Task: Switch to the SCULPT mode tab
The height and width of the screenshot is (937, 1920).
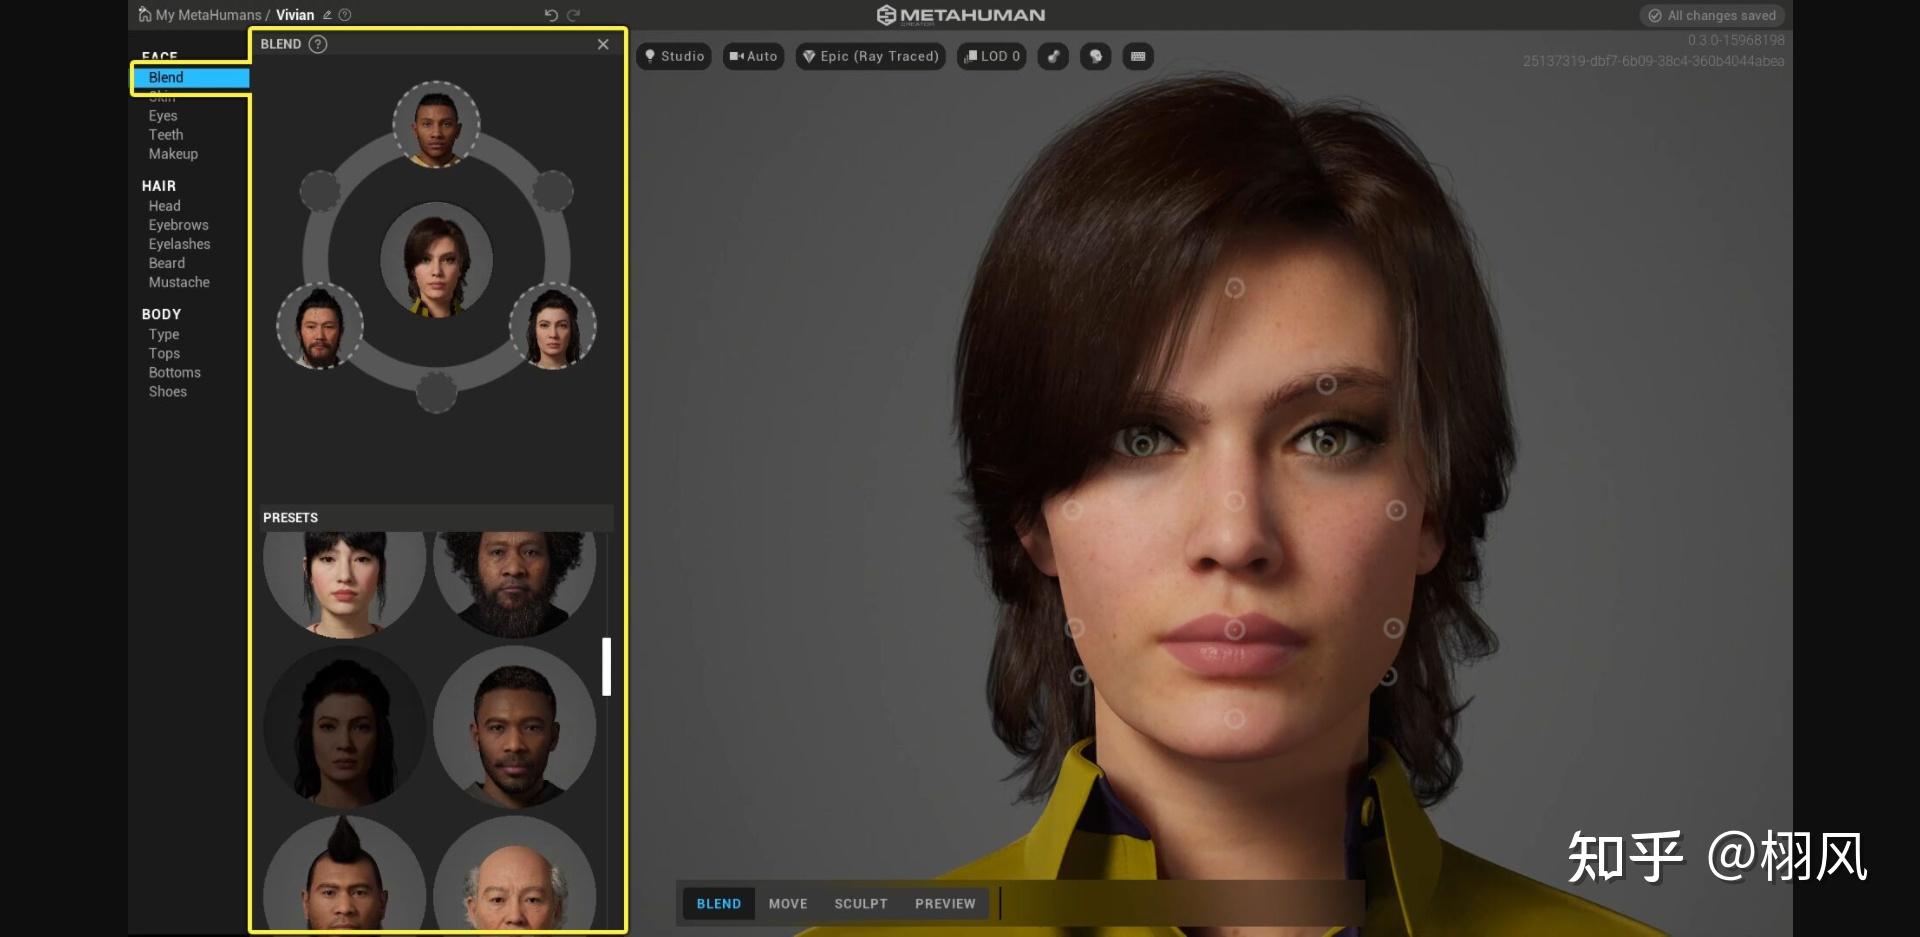Action: point(861,904)
